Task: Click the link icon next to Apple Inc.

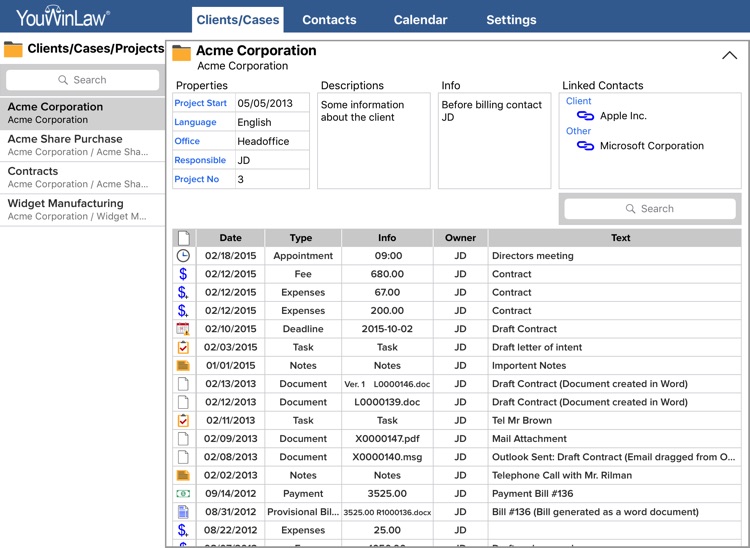Action: [586, 116]
